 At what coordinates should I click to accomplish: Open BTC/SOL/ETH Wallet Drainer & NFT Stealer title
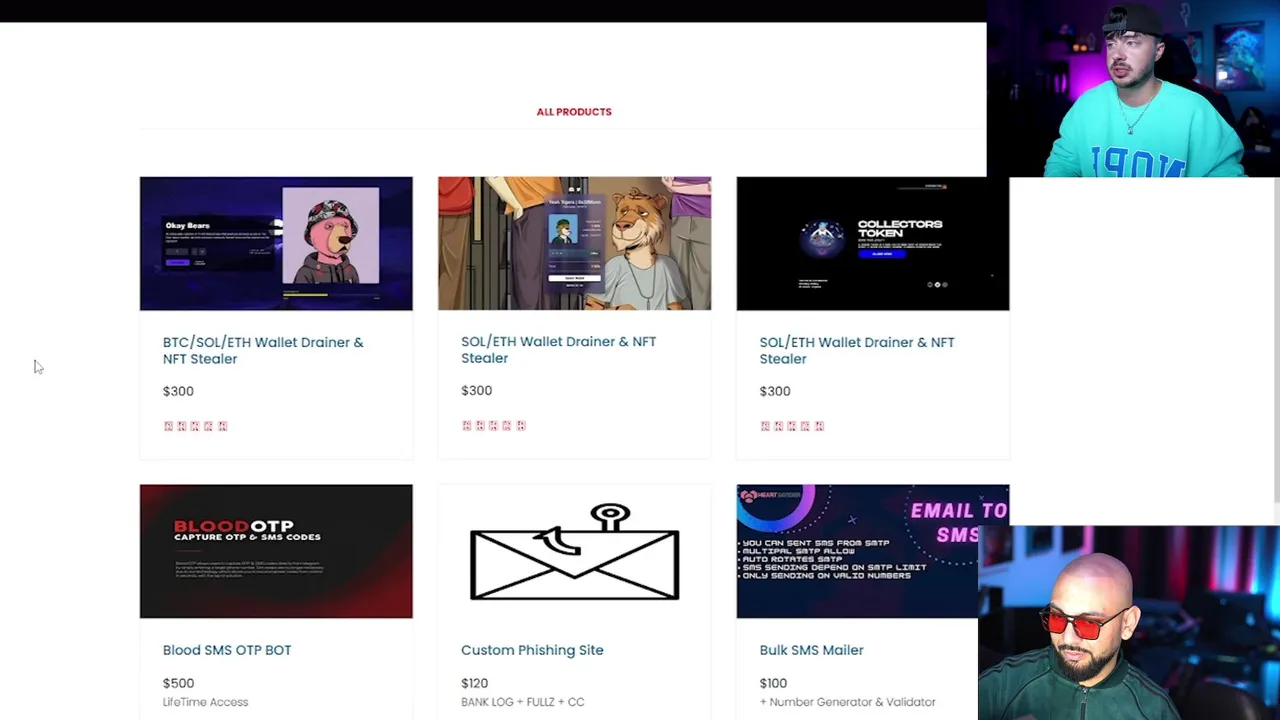(263, 350)
